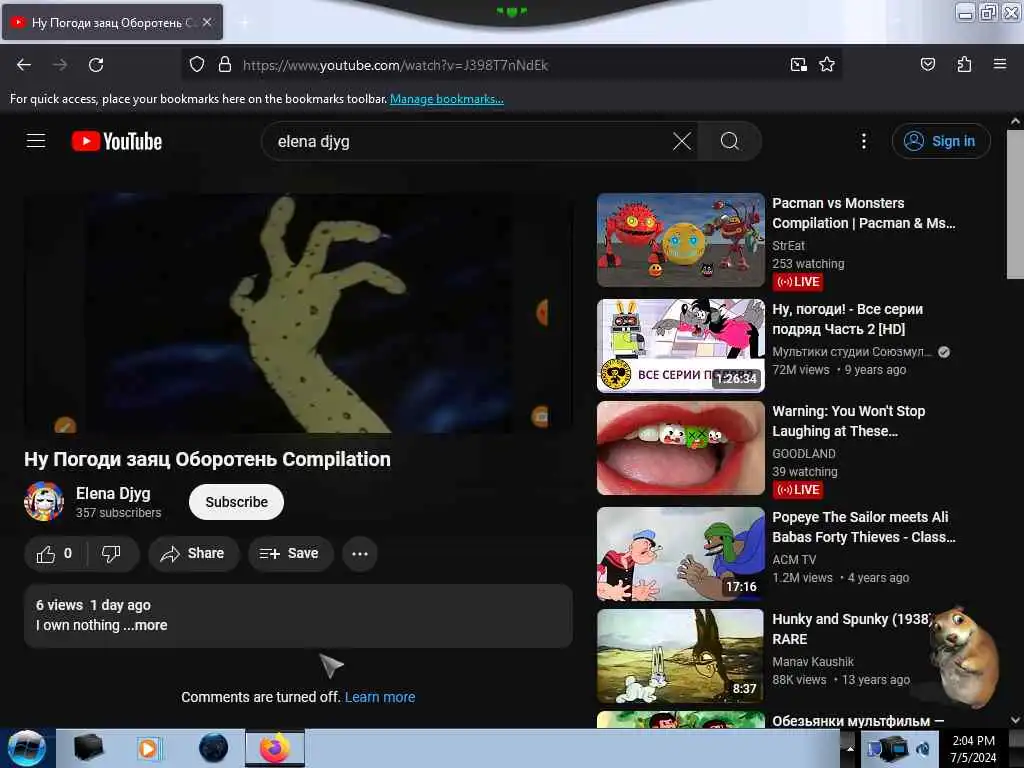The image size is (1024, 768).
Task: Open Elena Djyg channel name link
Action: (x=113, y=494)
